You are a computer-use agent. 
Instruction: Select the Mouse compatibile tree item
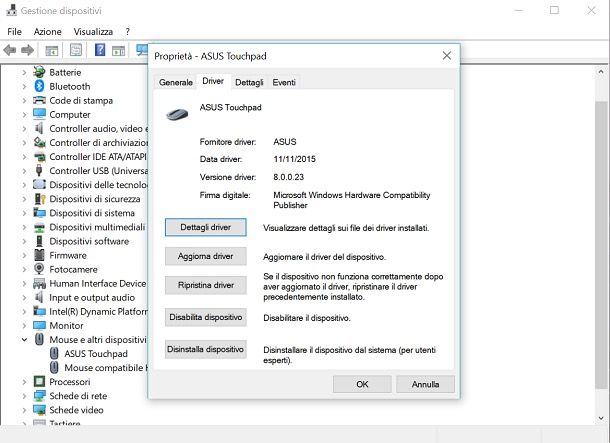click(x=105, y=368)
